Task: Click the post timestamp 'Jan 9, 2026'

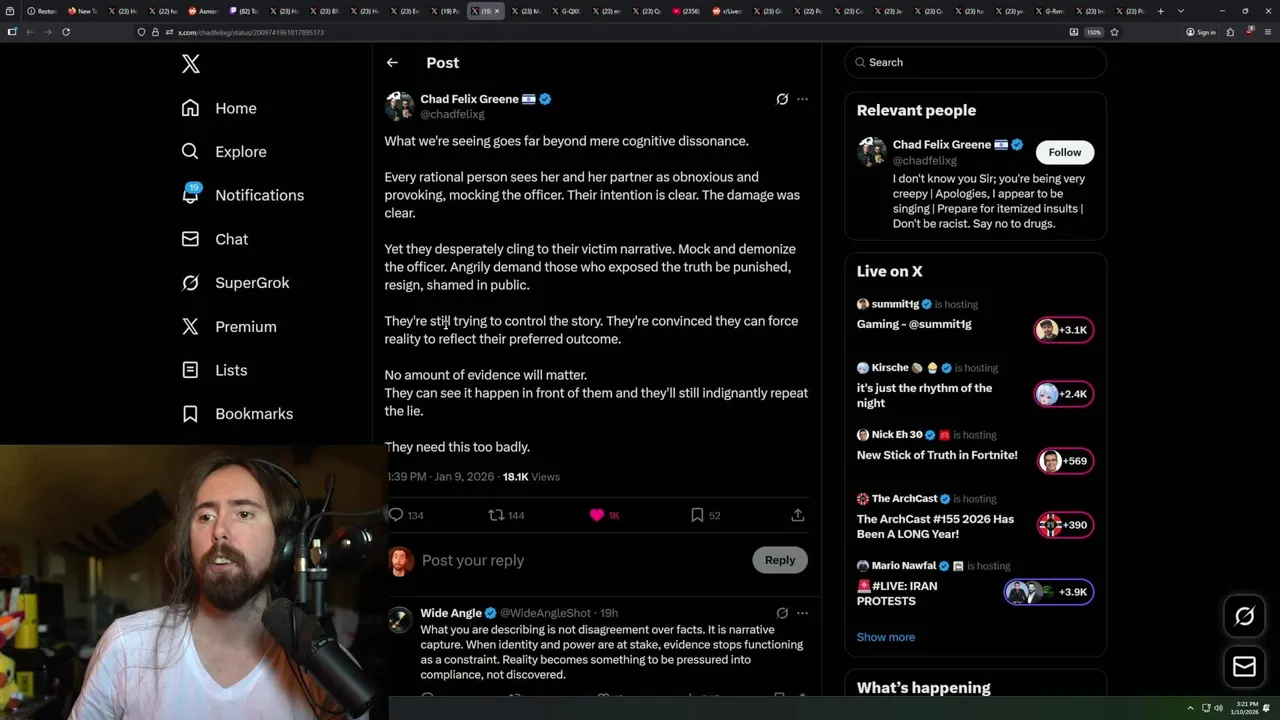Action: (464, 477)
